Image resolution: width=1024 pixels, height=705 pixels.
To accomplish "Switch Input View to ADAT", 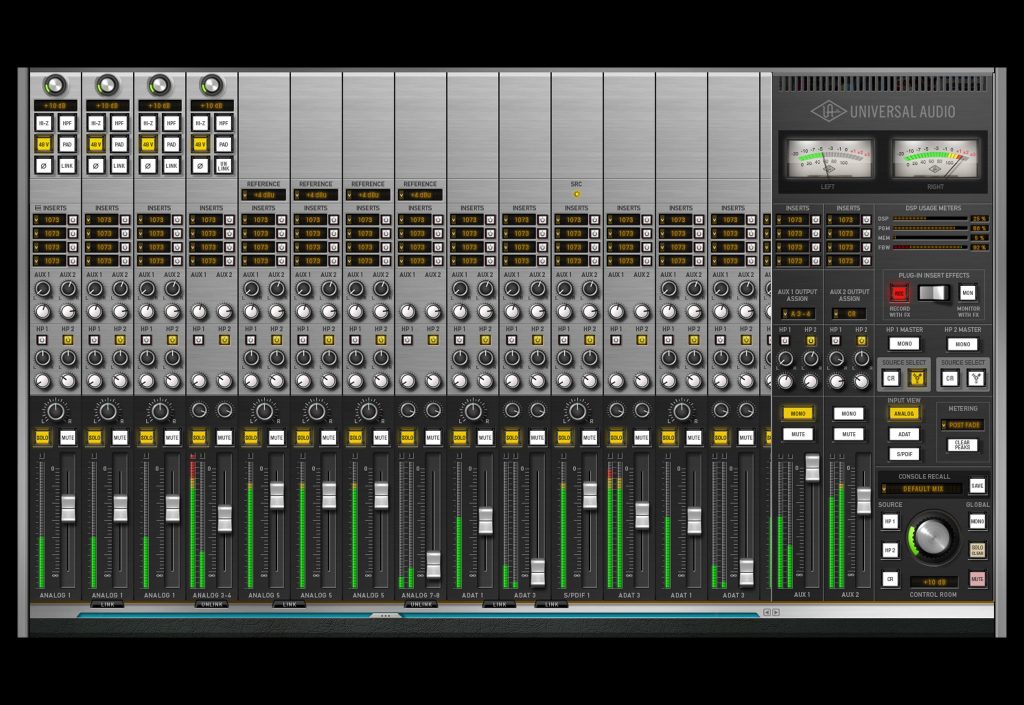I will (904, 434).
